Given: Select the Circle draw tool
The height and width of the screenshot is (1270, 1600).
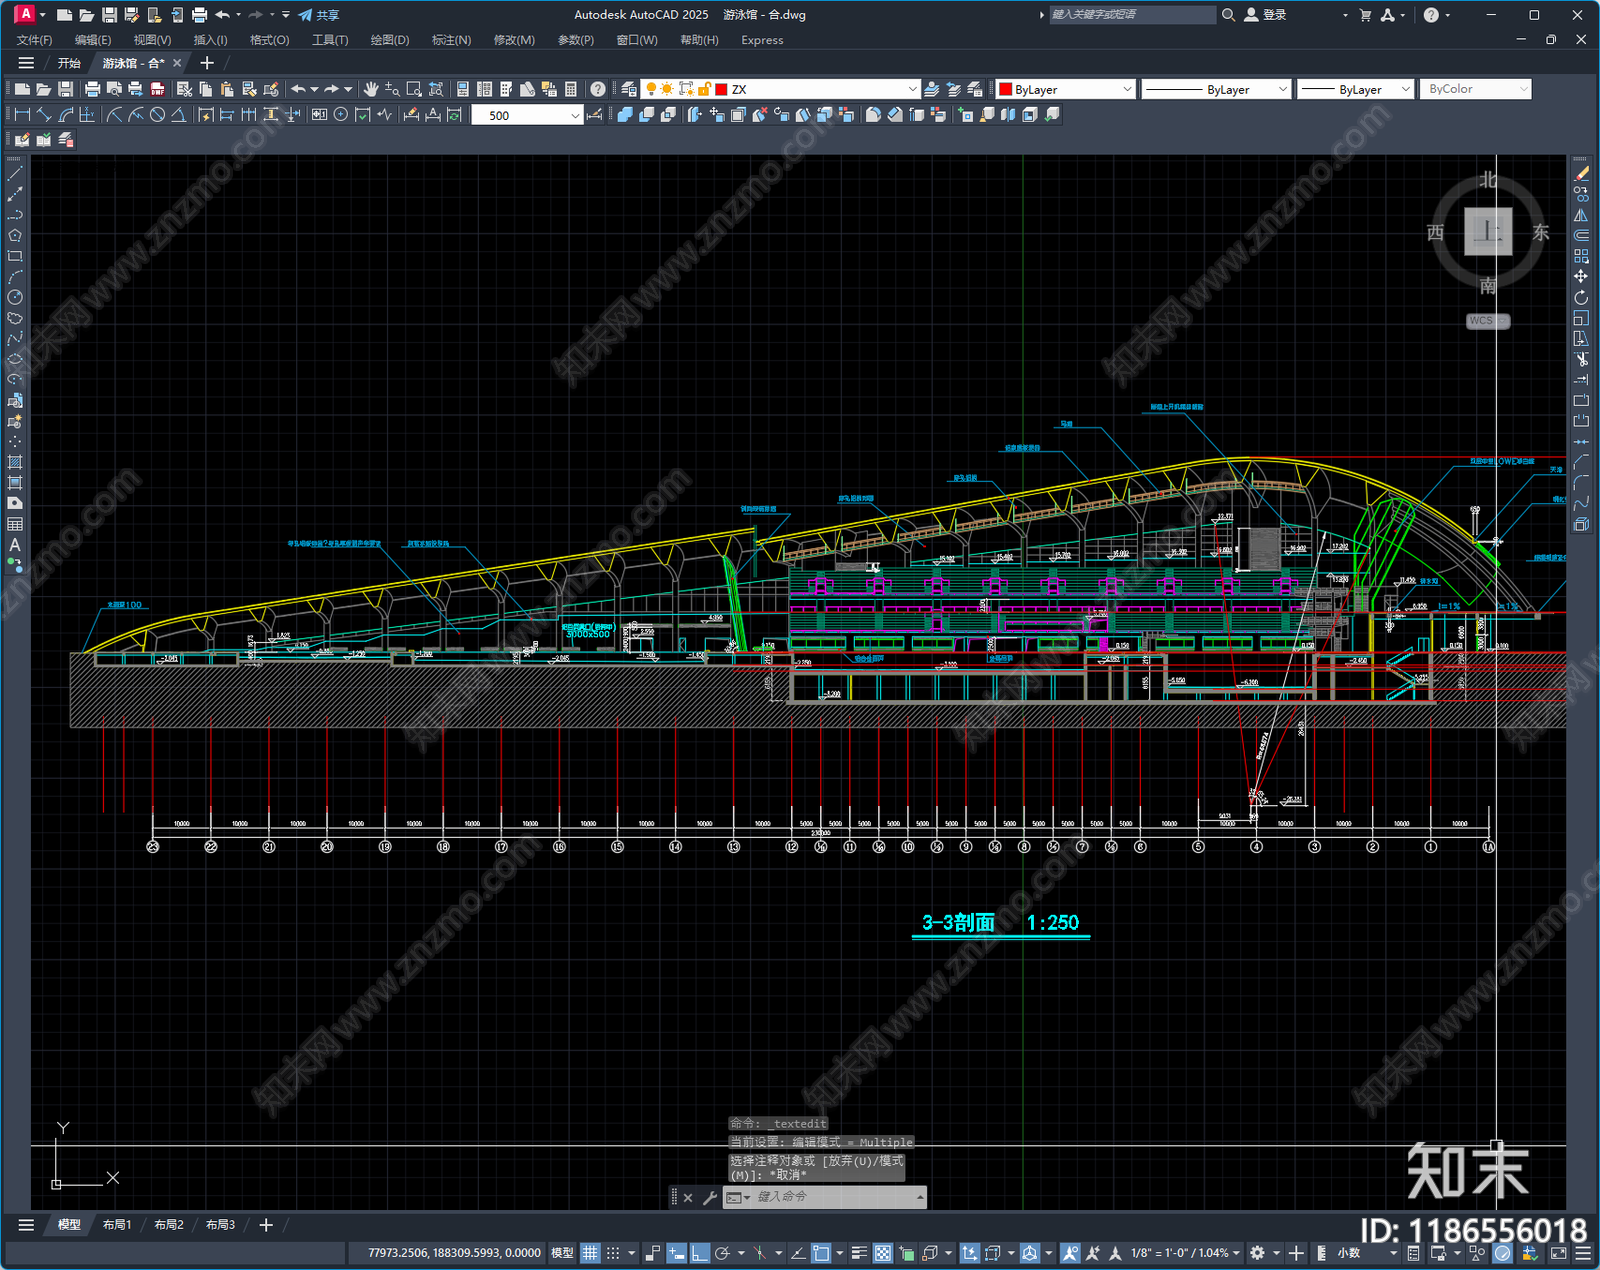Looking at the screenshot, I should tap(15, 297).
